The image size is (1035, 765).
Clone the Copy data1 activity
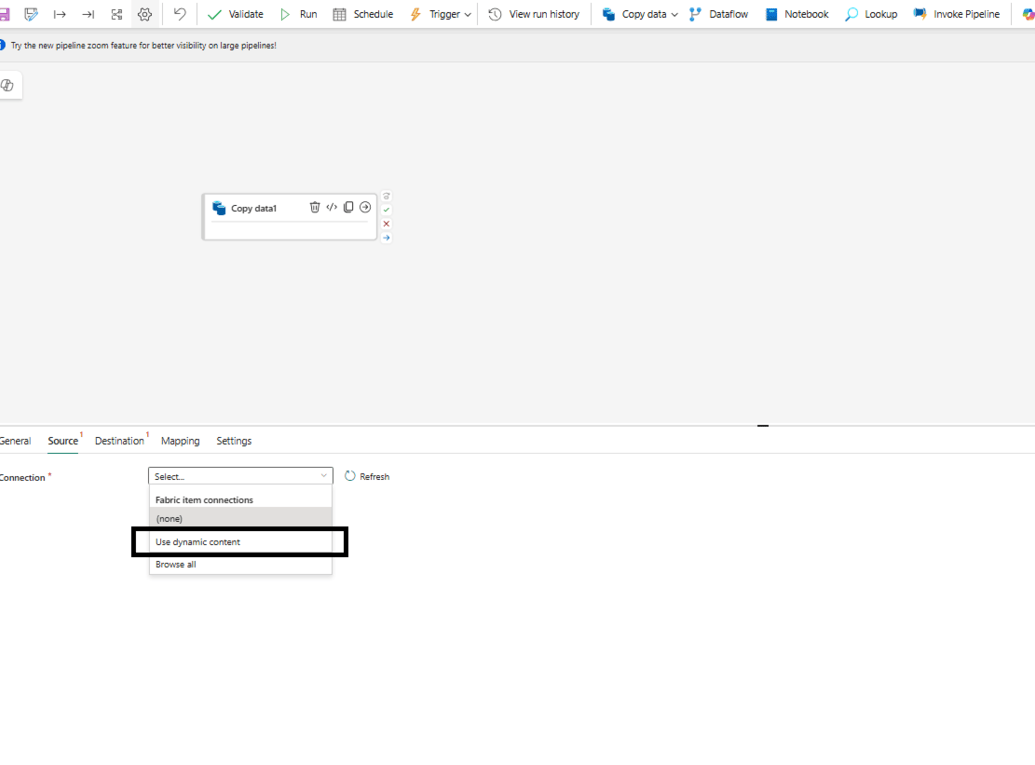tap(349, 207)
